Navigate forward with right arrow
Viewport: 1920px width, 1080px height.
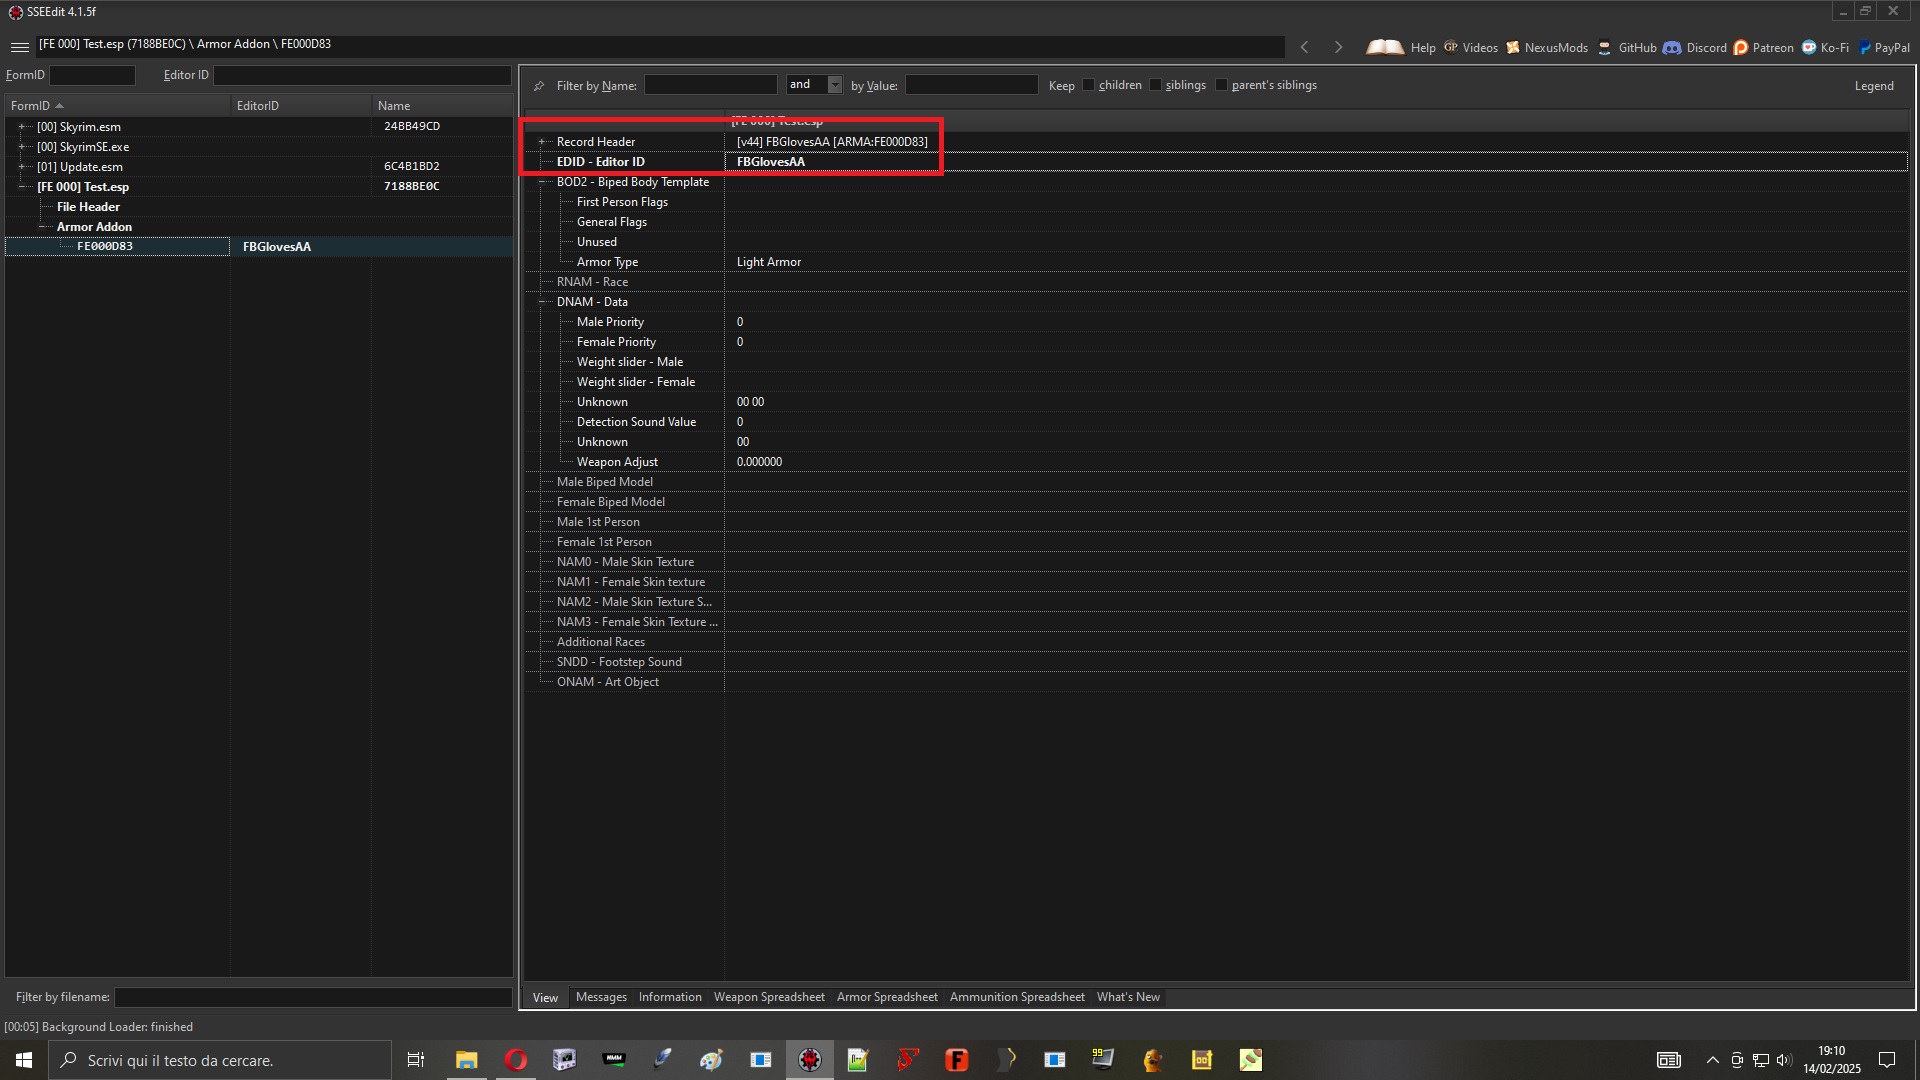tap(1338, 47)
